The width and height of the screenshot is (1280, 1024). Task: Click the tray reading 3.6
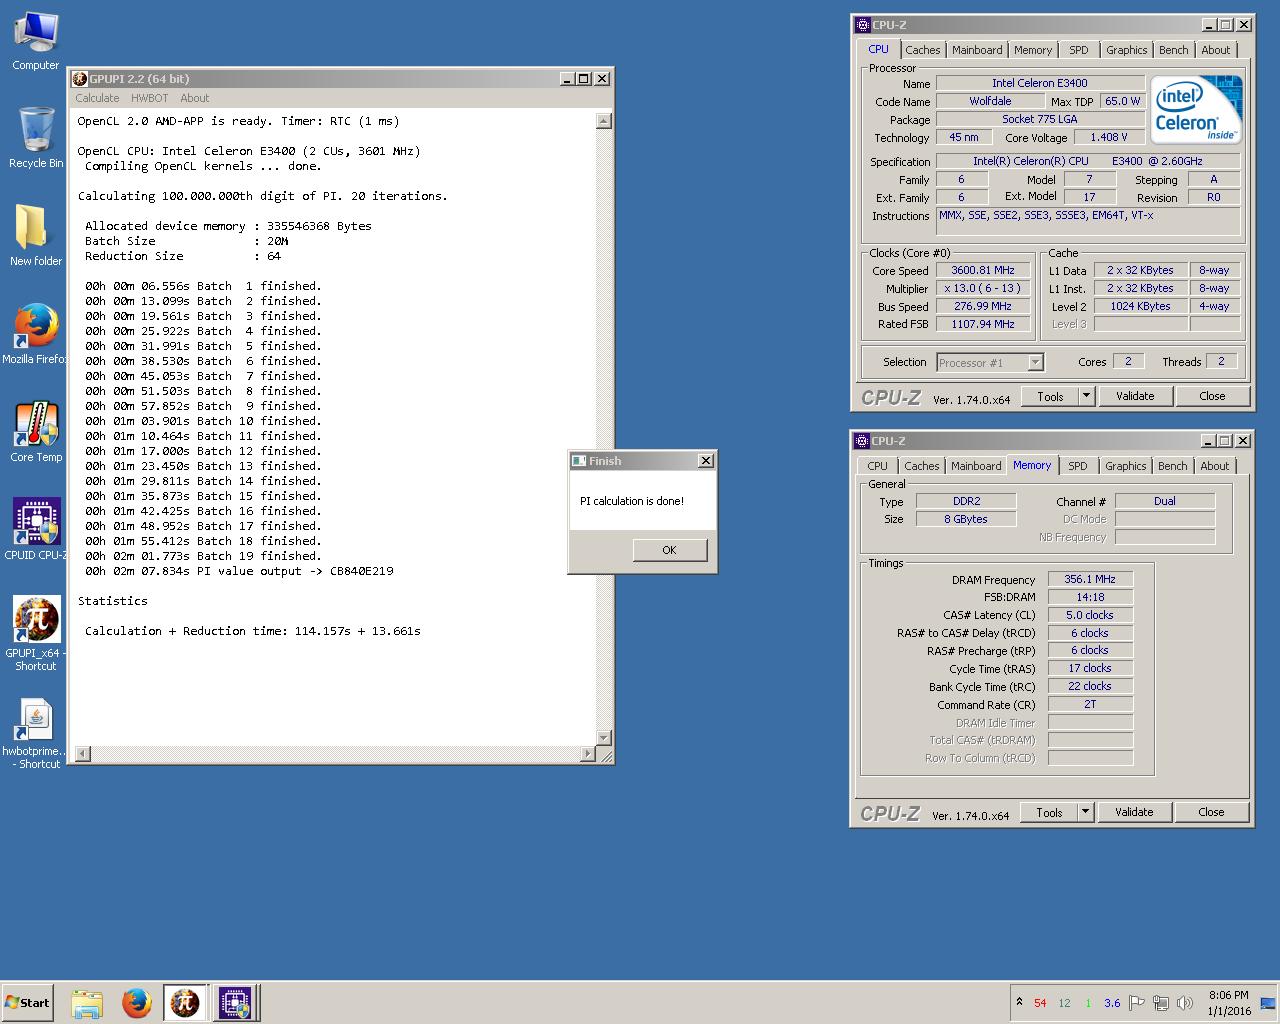pyautogui.click(x=1112, y=1003)
